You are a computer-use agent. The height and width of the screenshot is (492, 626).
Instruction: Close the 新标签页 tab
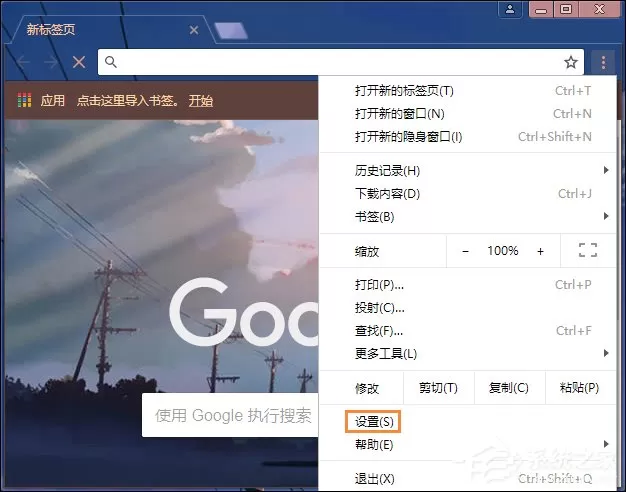[194, 30]
